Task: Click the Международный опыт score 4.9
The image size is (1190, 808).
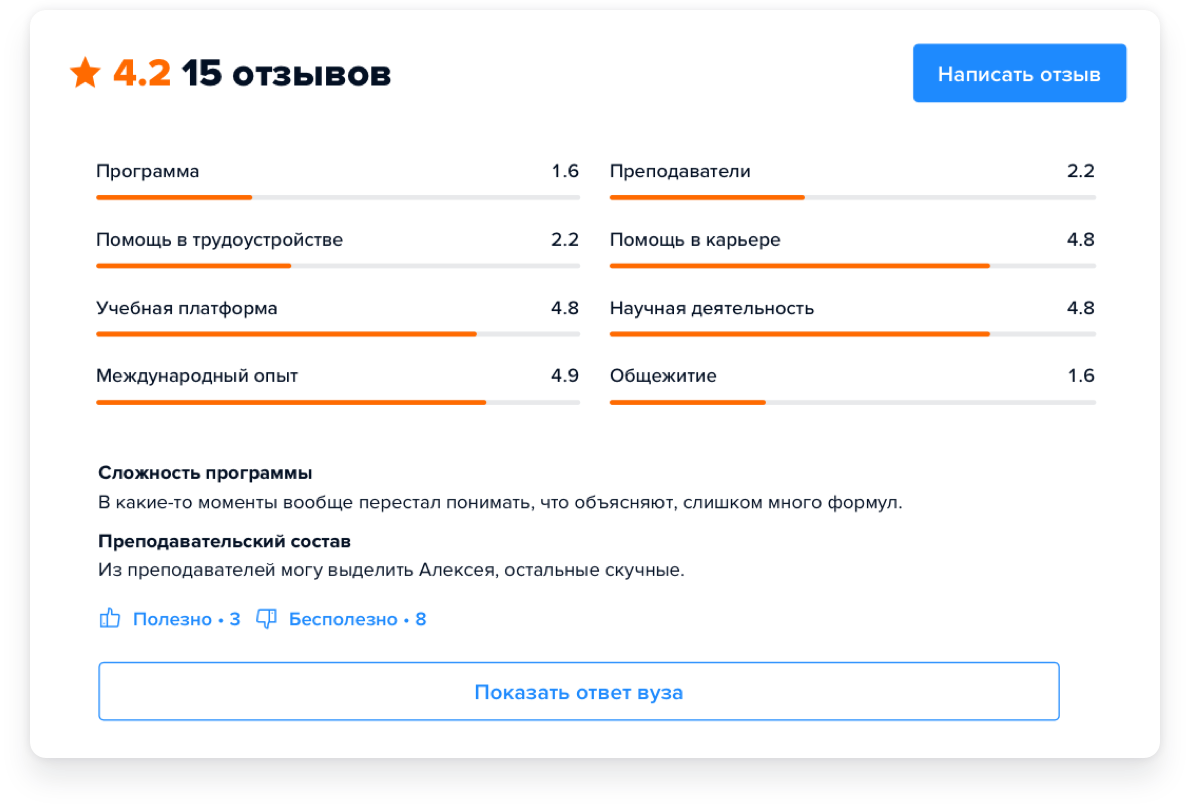Action: [564, 376]
